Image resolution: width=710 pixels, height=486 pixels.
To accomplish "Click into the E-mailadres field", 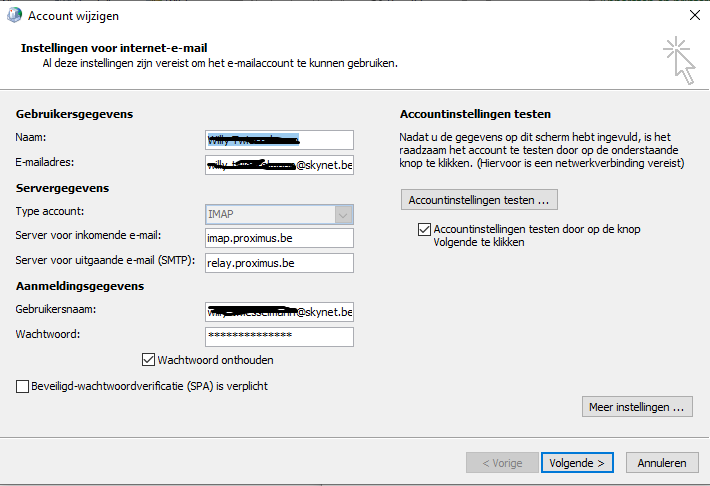I will 278,164.
